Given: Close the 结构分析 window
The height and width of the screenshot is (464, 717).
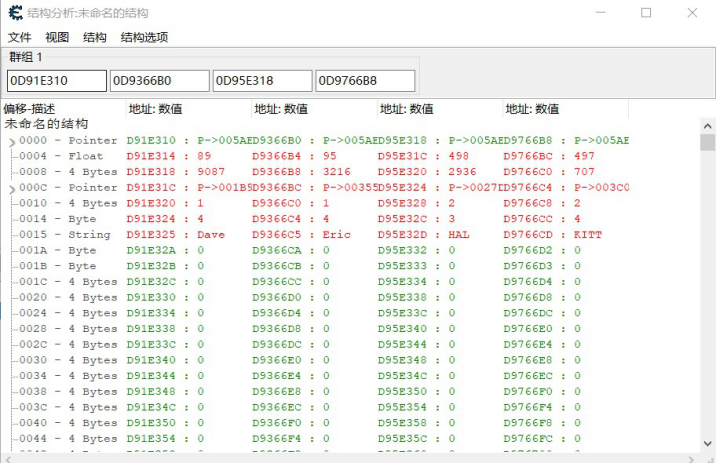Looking at the screenshot, I should (692, 13).
